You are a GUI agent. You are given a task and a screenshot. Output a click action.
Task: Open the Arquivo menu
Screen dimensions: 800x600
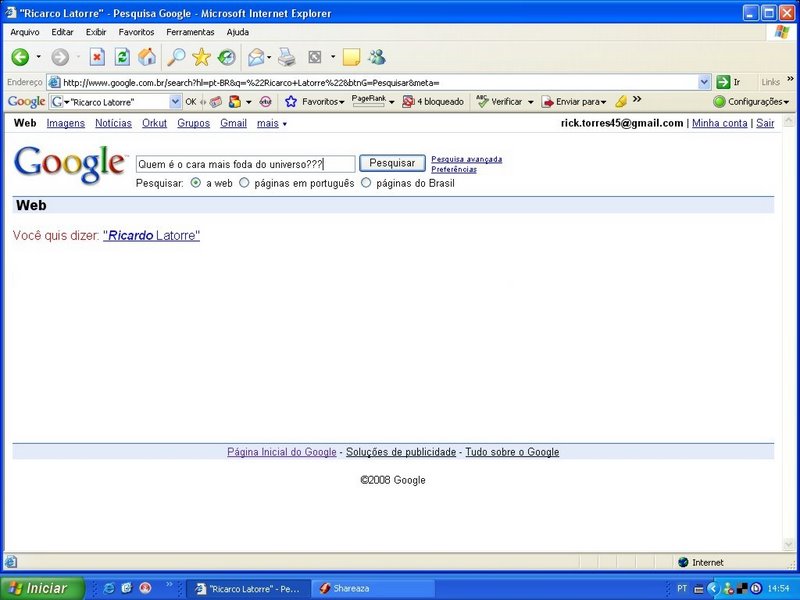coord(24,32)
